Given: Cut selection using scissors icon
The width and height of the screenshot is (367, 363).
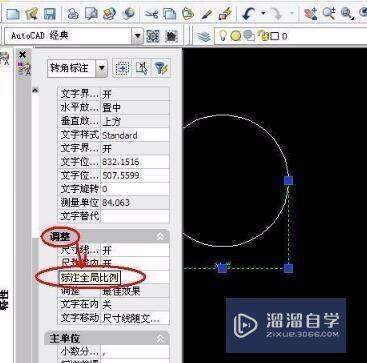Looking at the screenshot, I should click(x=151, y=14).
